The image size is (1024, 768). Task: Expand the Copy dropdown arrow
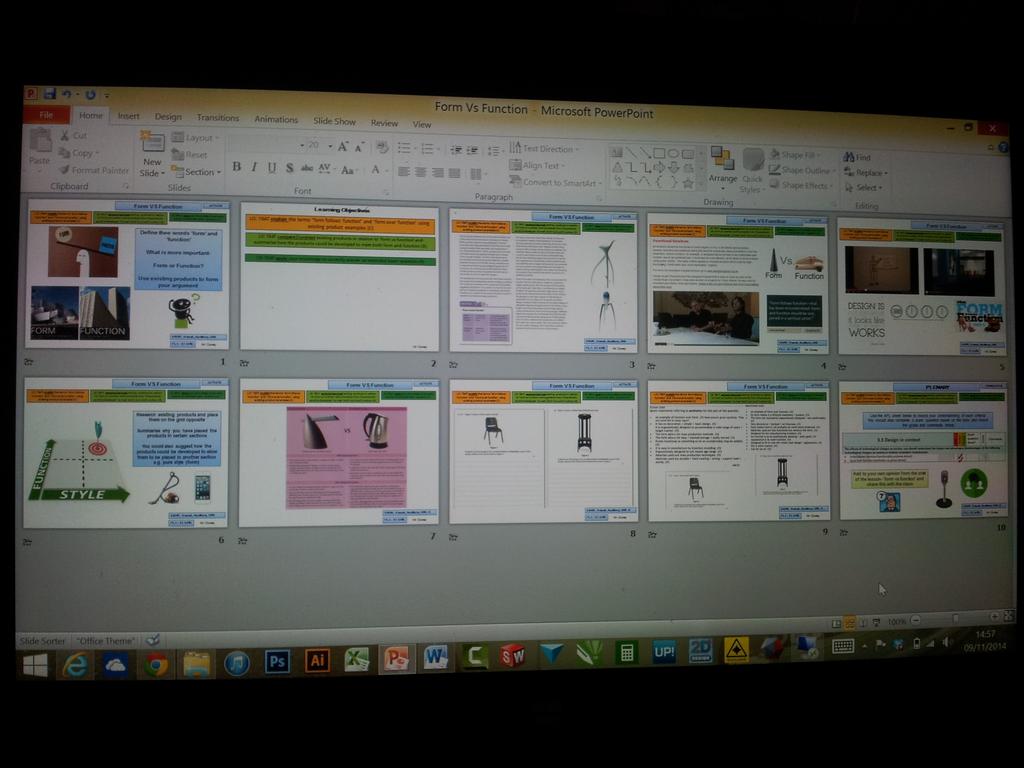(x=97, y=153)
